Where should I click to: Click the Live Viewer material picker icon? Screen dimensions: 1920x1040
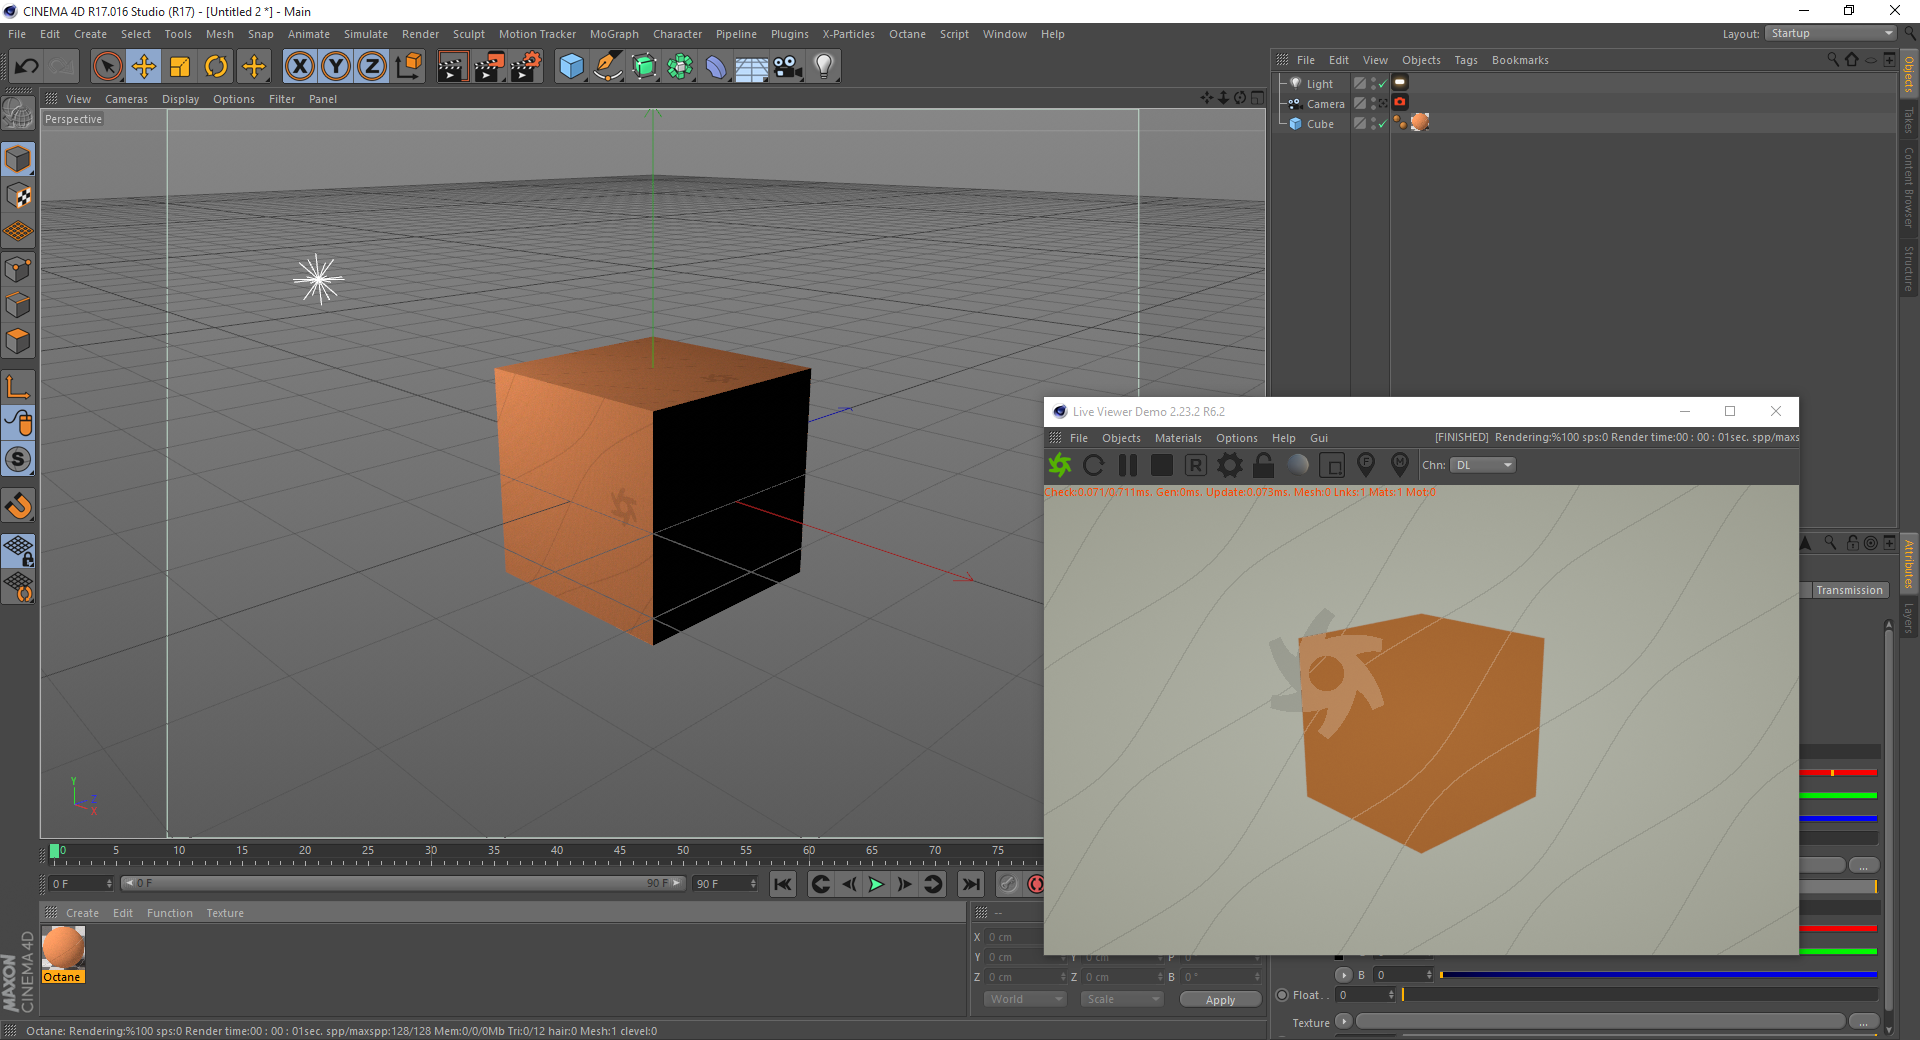1400,465
